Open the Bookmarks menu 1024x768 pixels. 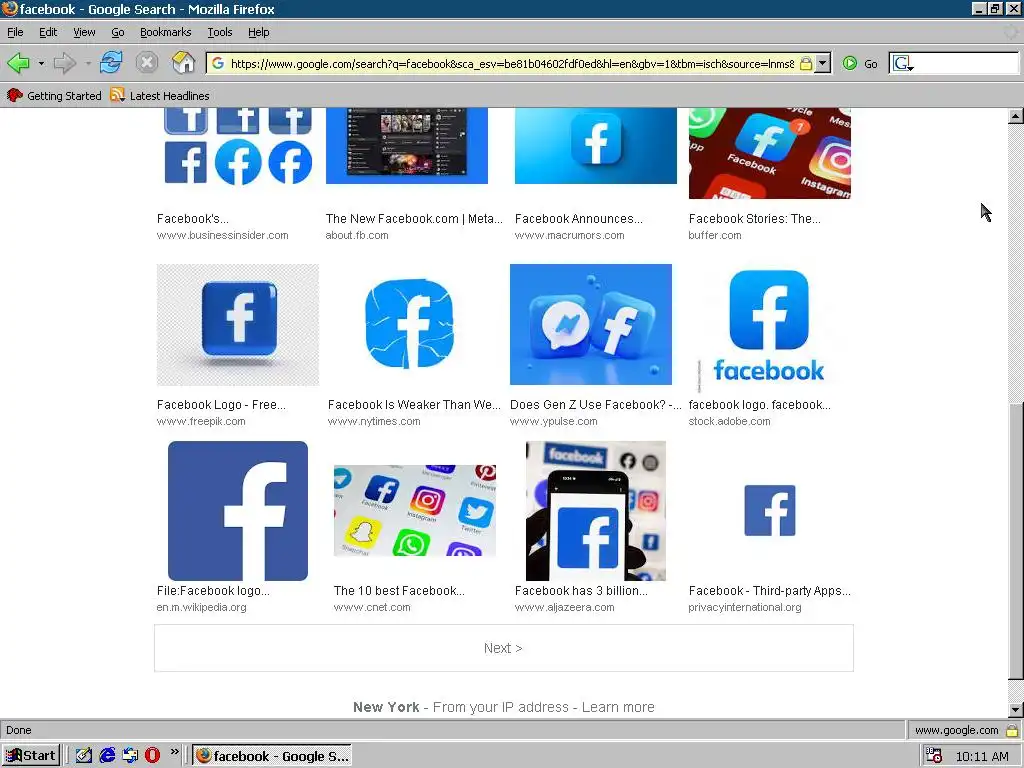point(165,32)
